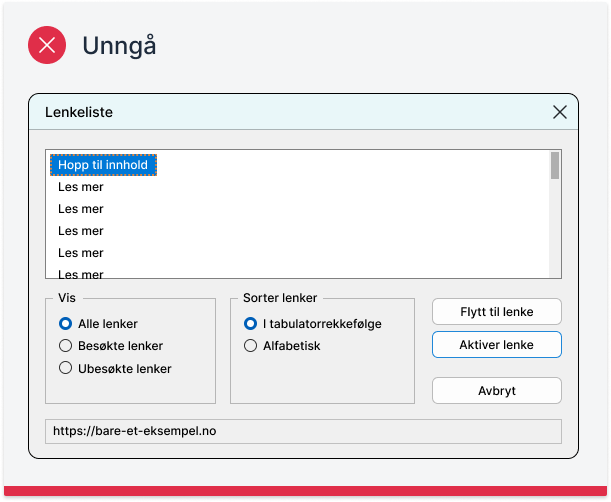Close the Lenkeliste dialog with the X
This screenshot has height=502, width=611.
[x=559, y=112]
